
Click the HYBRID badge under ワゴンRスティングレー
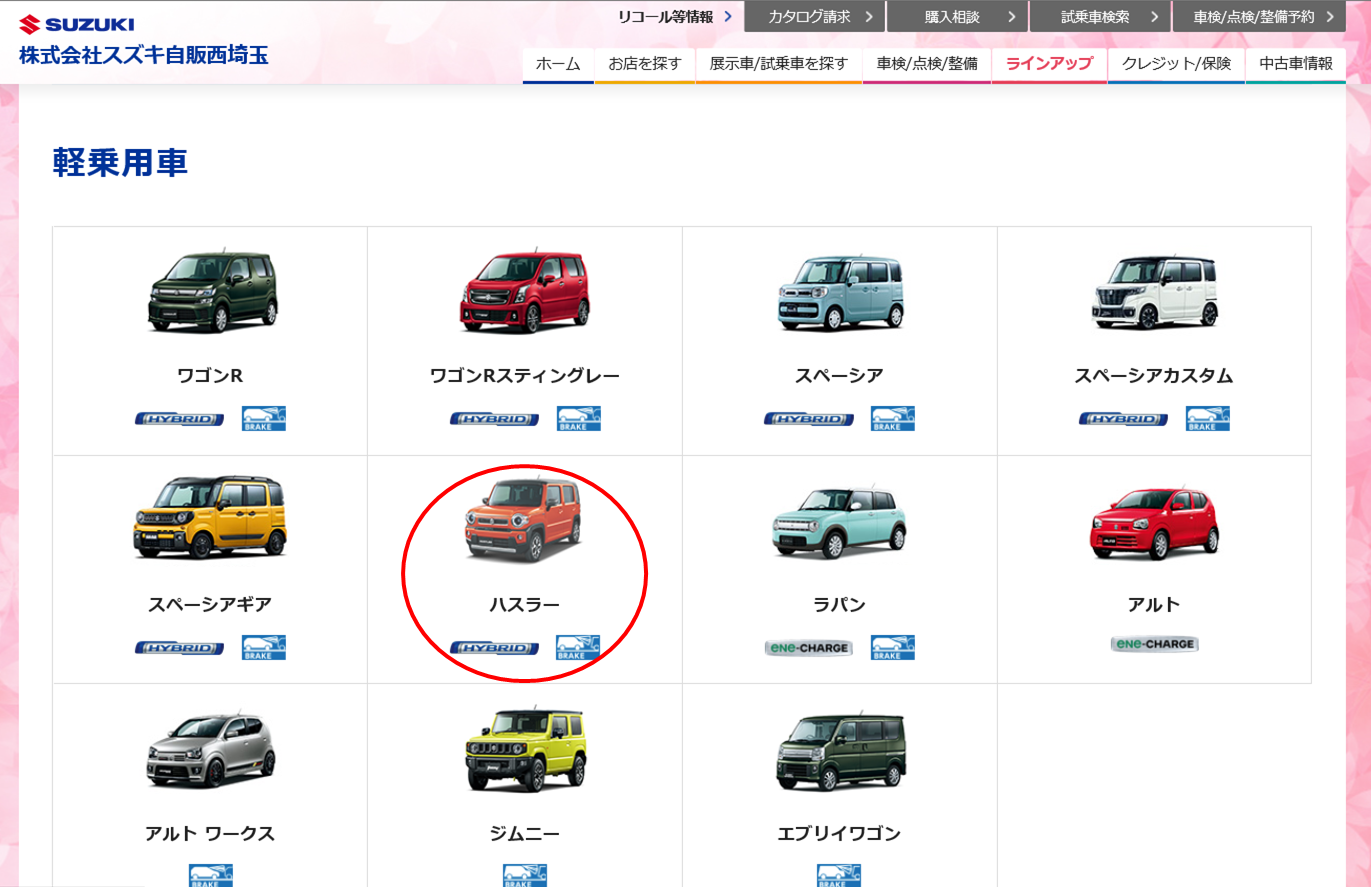495,419
